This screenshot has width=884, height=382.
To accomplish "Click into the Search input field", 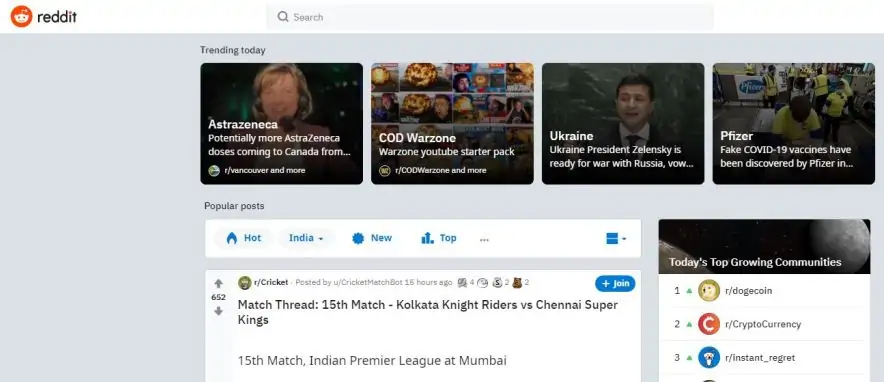I will point(490,17).
